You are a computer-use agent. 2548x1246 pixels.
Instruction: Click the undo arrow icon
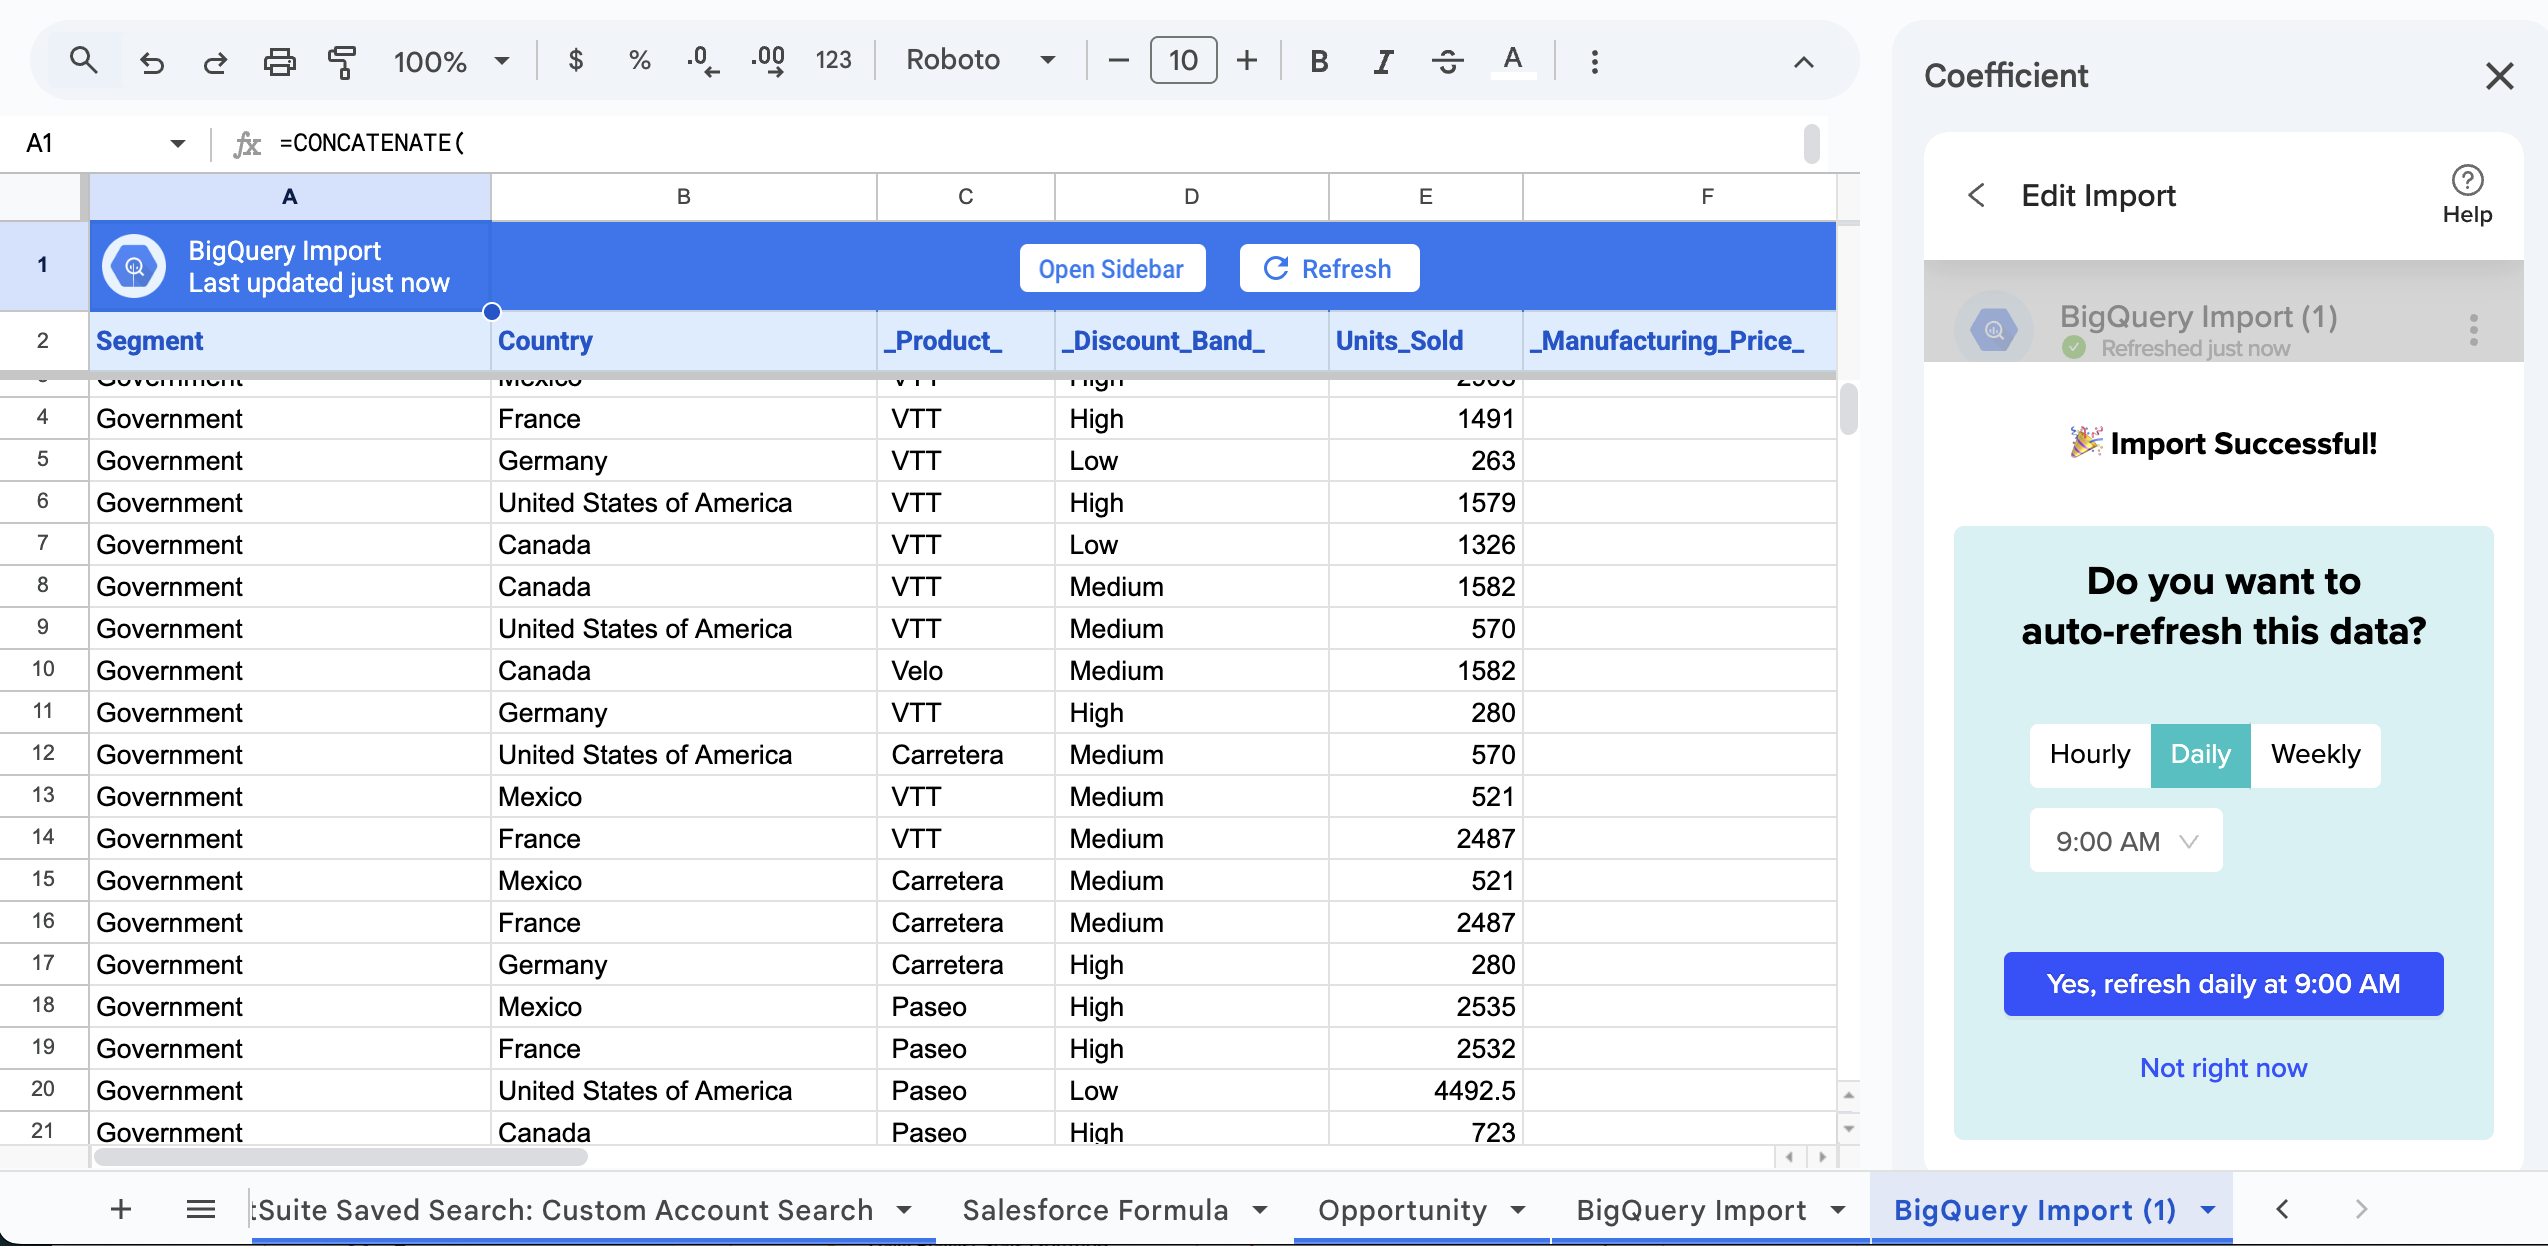point(152,62)
